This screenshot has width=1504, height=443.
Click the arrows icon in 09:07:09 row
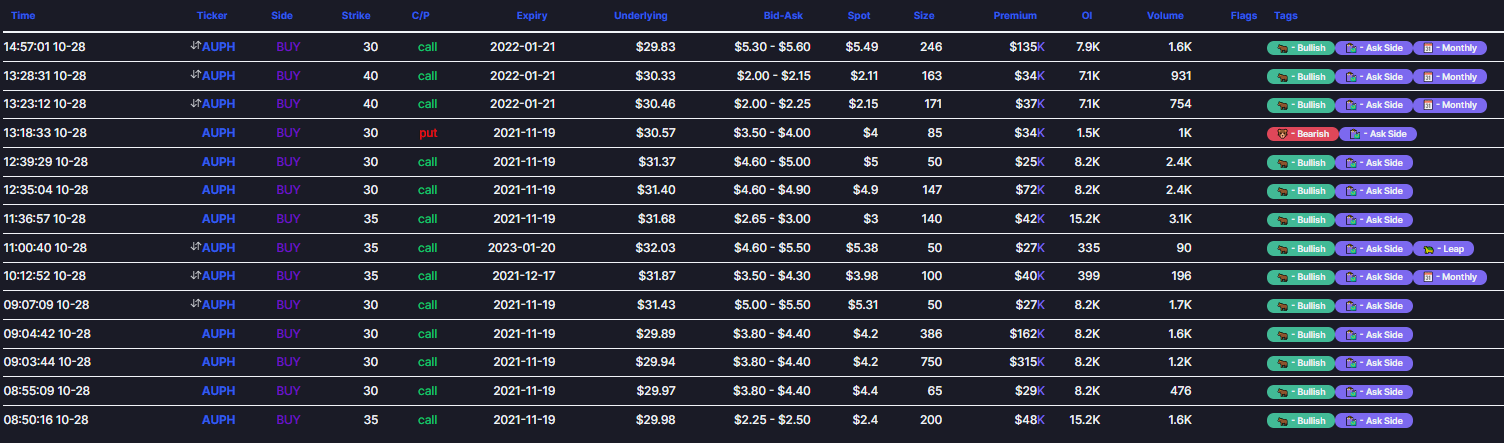coord(196,305)
